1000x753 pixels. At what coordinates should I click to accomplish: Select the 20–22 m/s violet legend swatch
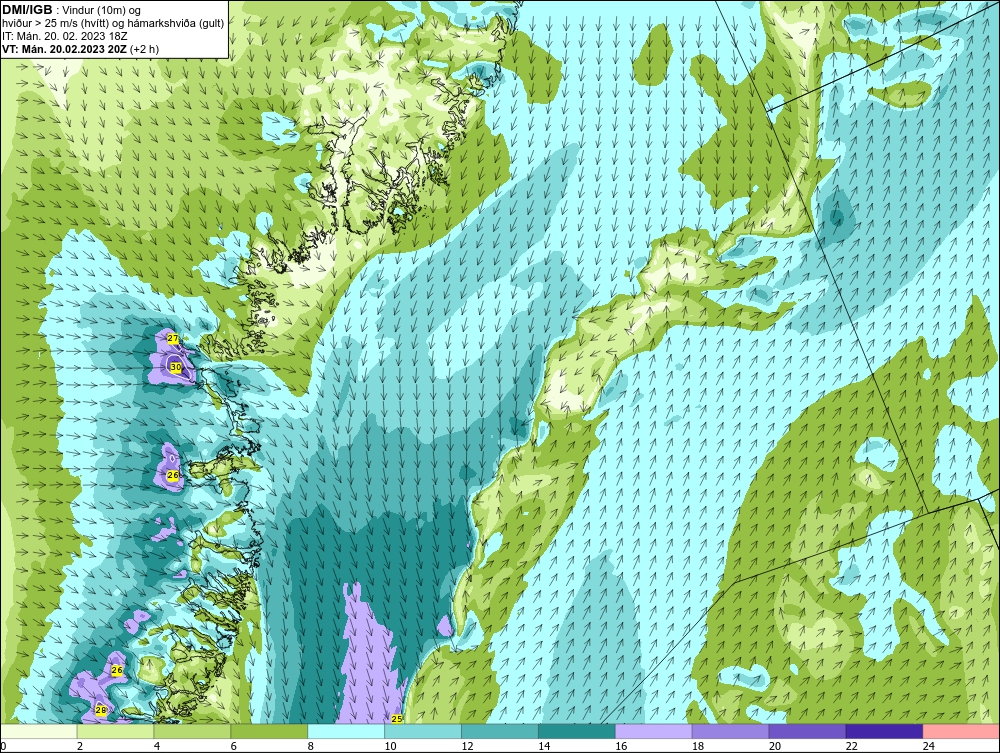(807, 731)
